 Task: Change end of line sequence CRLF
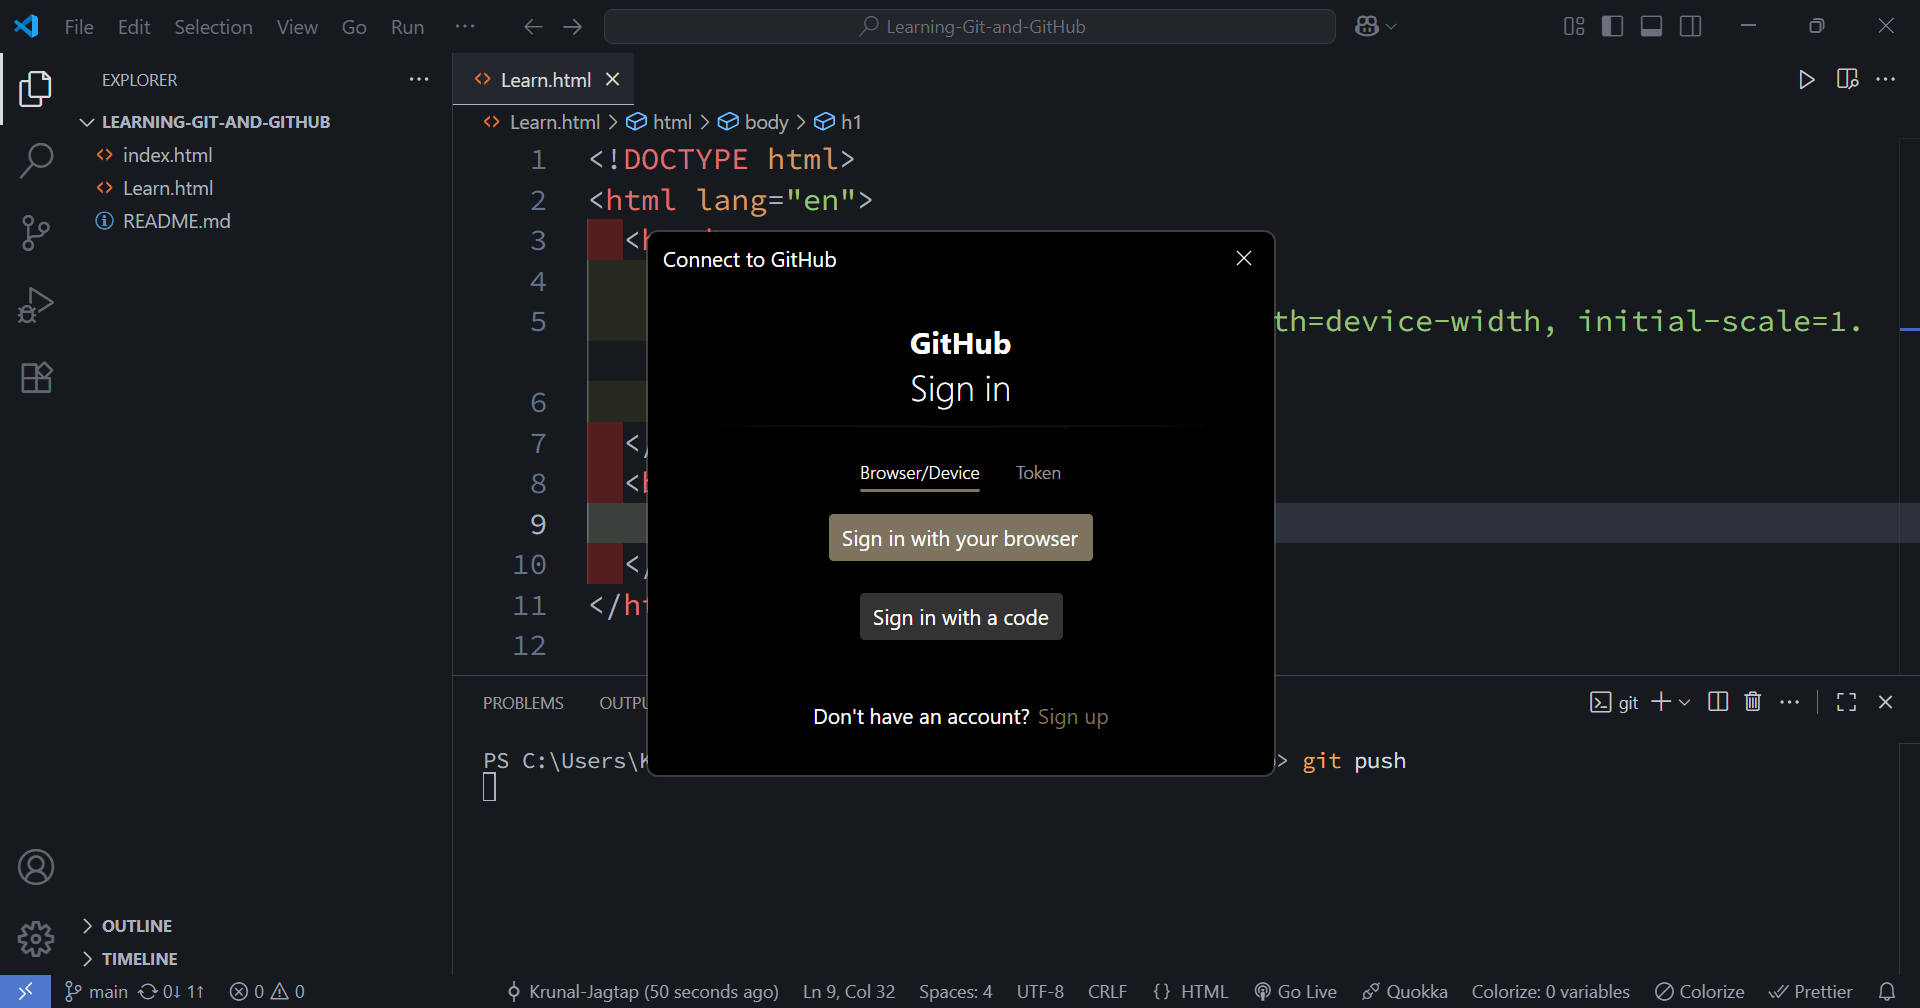[x=1108, y=992]
